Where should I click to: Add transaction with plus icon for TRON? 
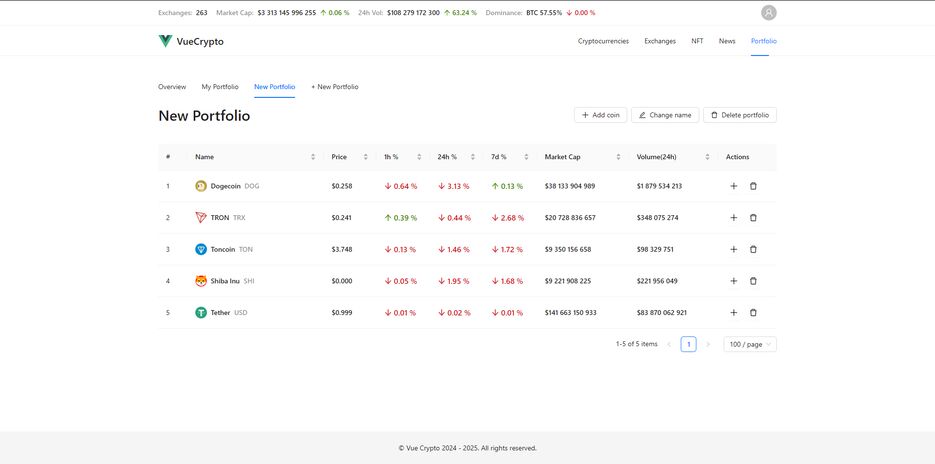(x=733, y=218)
